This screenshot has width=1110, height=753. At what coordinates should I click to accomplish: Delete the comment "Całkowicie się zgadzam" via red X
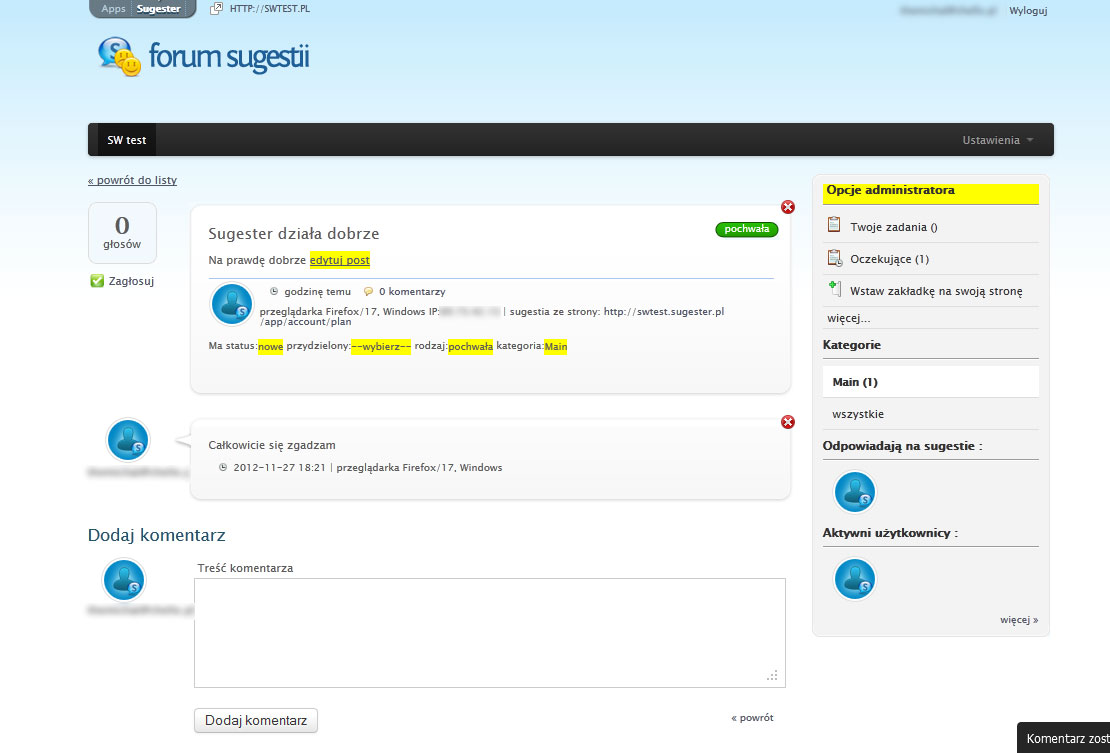[x=788, y=422]
